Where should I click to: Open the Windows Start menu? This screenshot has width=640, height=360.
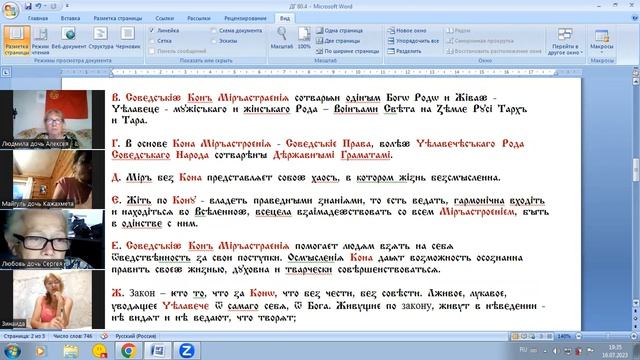click(x=12, y=351)
